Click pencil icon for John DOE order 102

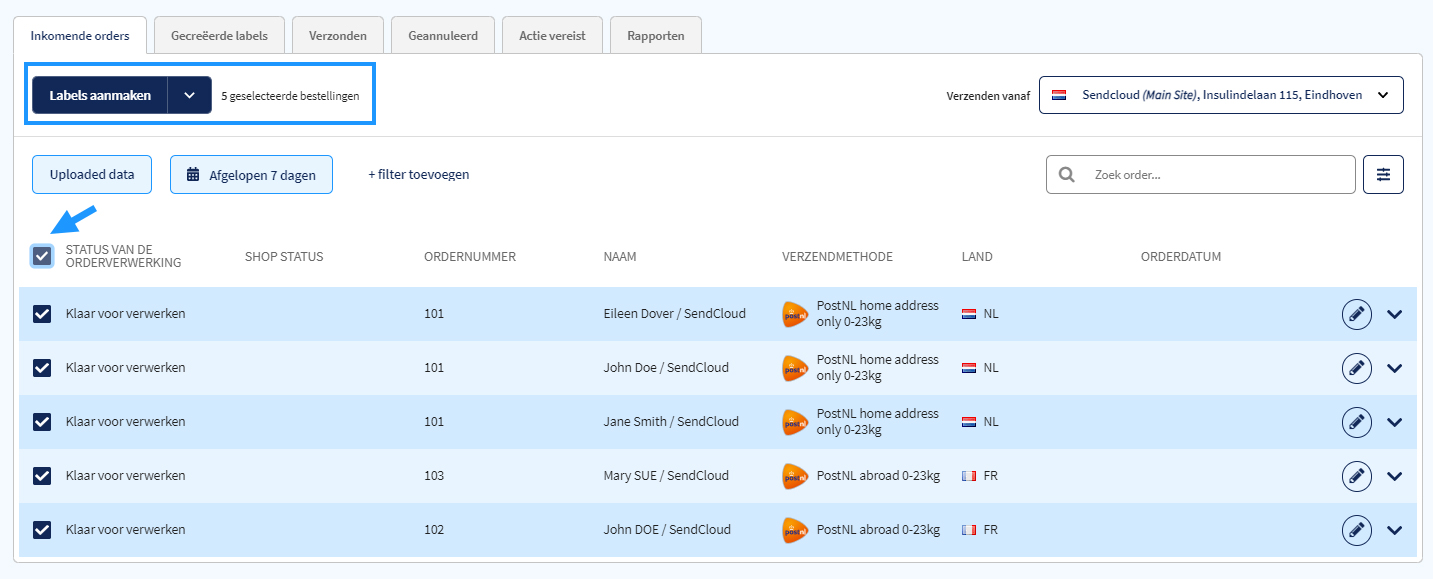tap(1356, 530)
